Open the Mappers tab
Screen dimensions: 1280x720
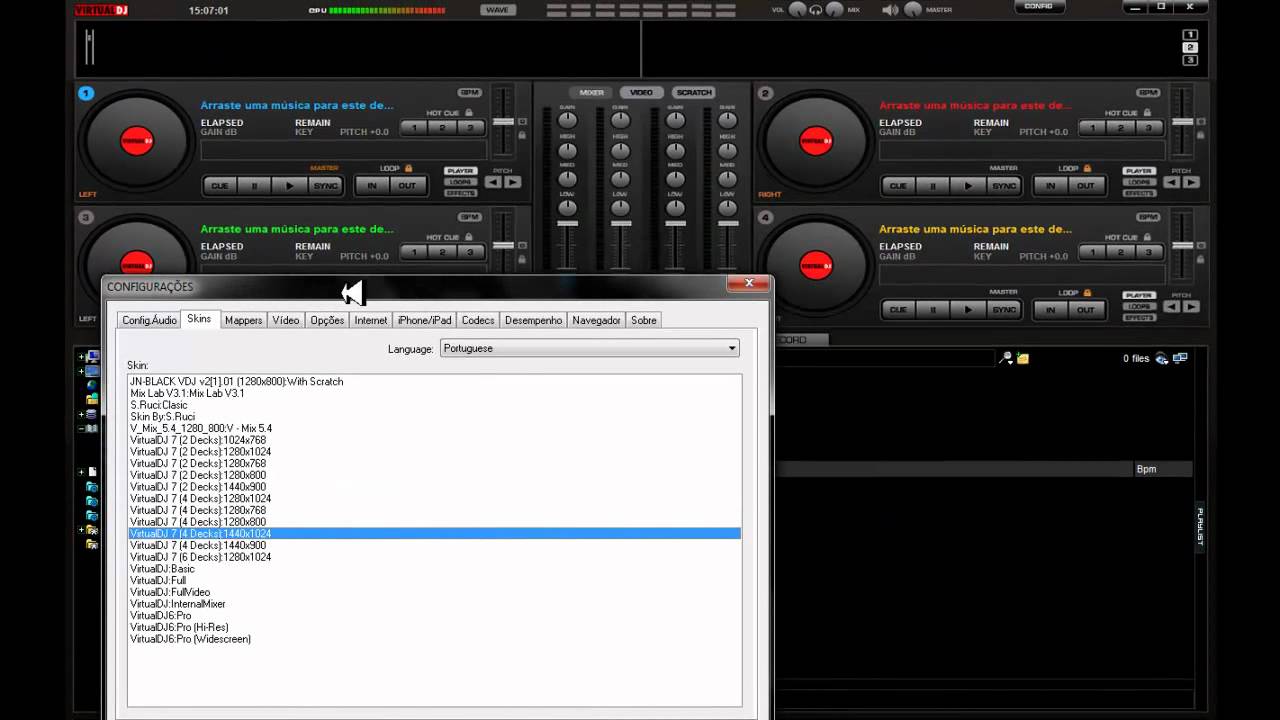(x=243, y=320)
